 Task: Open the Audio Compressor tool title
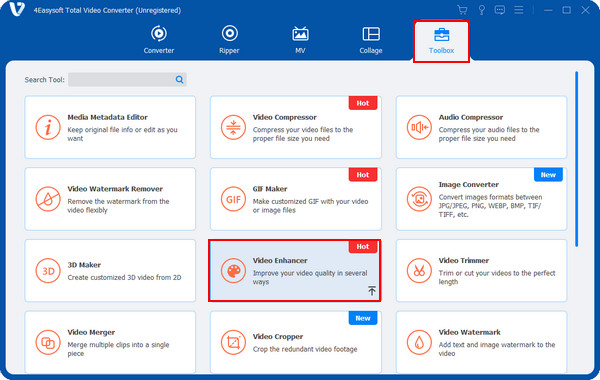click(x=471, y=117)
